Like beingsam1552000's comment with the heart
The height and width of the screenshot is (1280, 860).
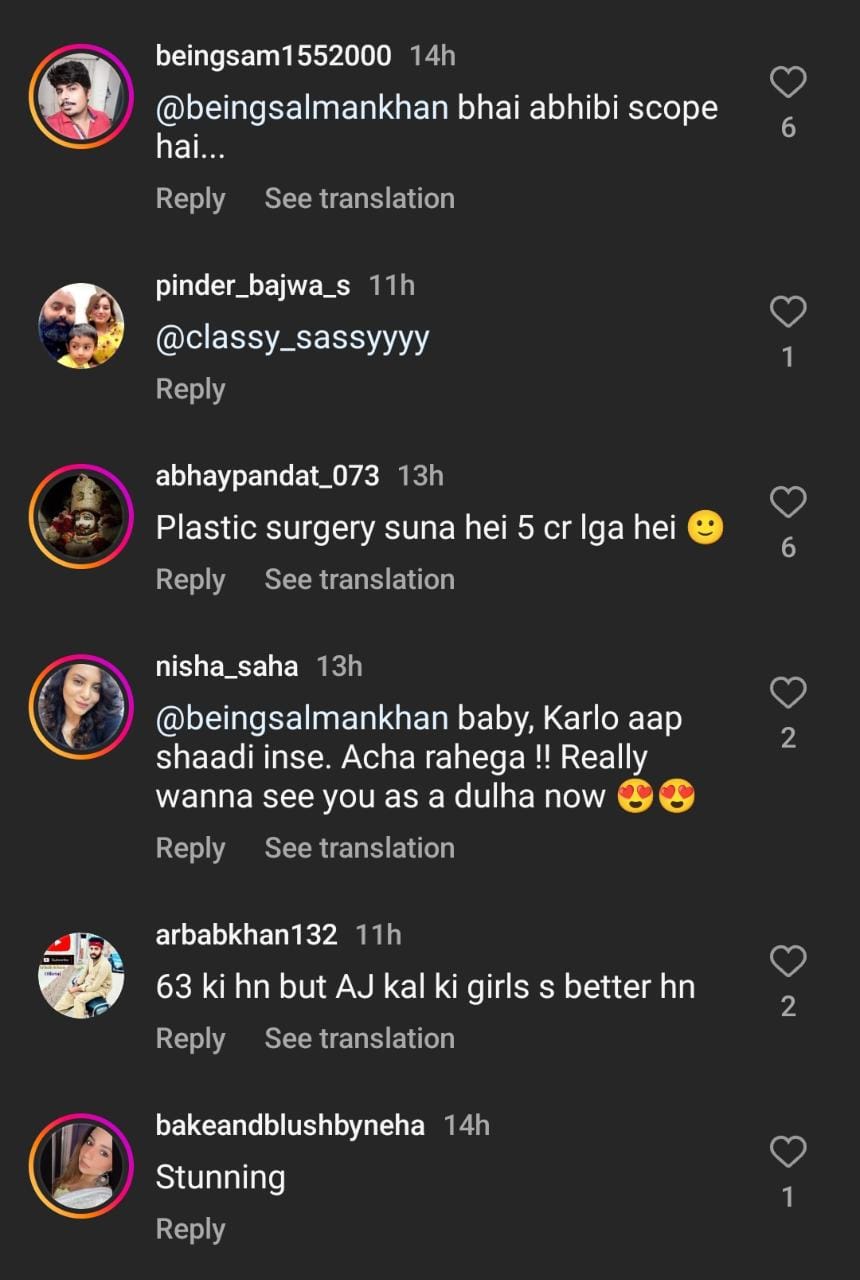click(x=788, y=83)
